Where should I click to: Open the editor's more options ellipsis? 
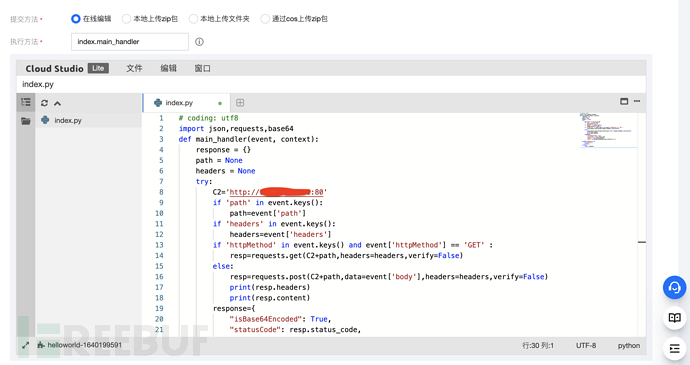point(637,101)
